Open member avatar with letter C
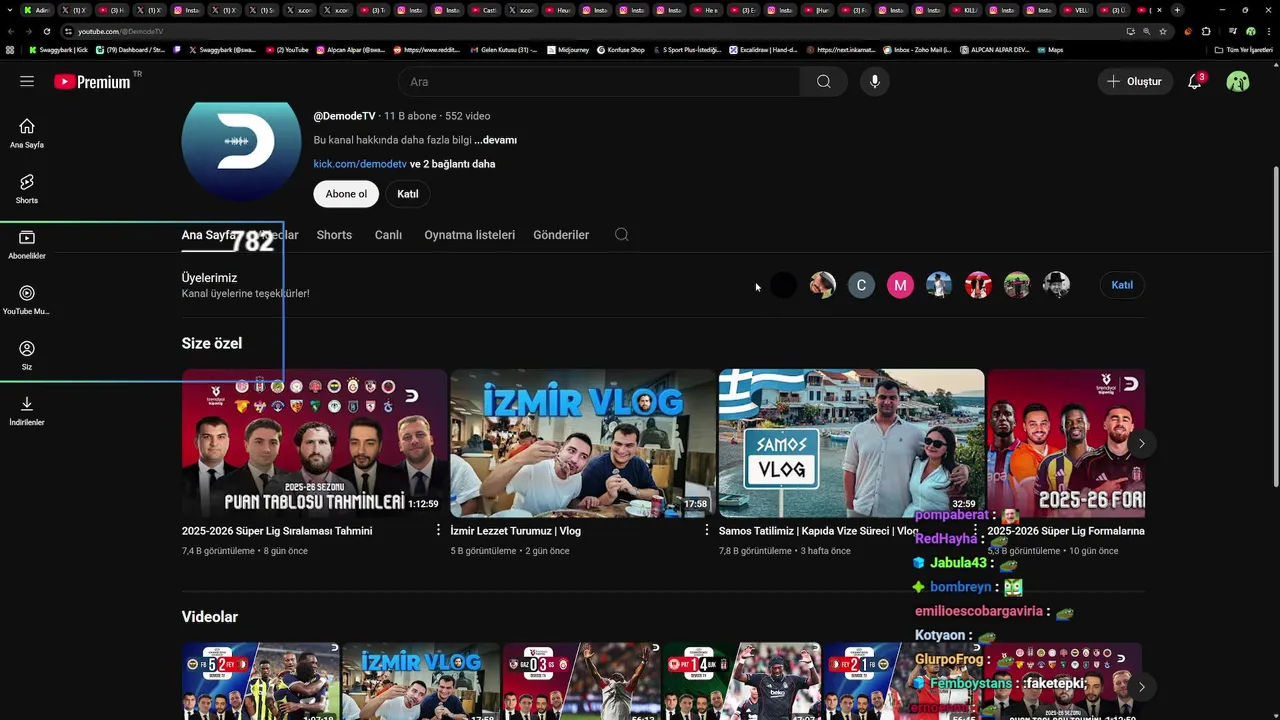 click(x=861, y=285)
